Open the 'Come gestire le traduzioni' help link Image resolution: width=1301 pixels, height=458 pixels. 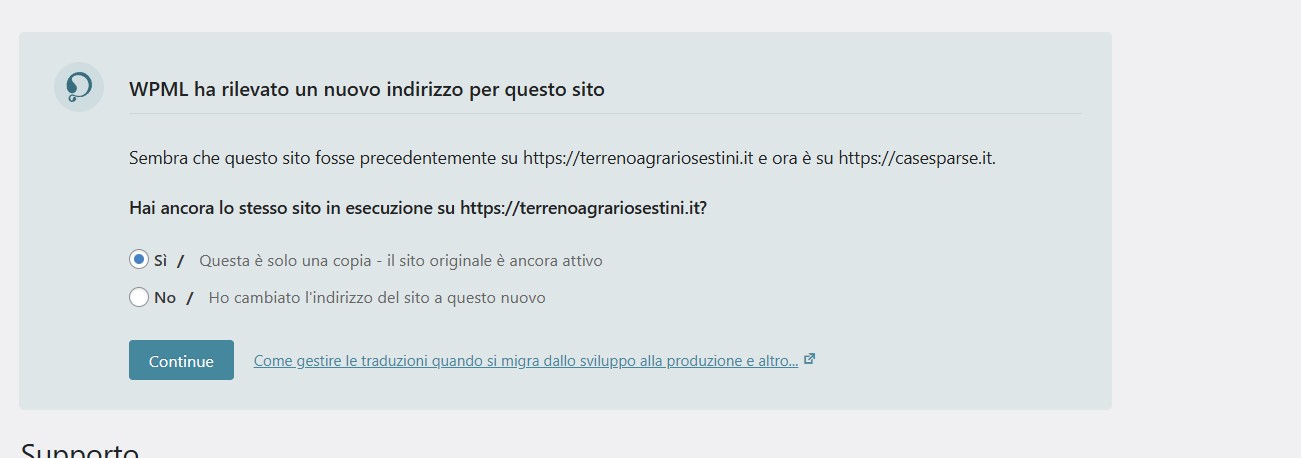[x=526, y=361]
